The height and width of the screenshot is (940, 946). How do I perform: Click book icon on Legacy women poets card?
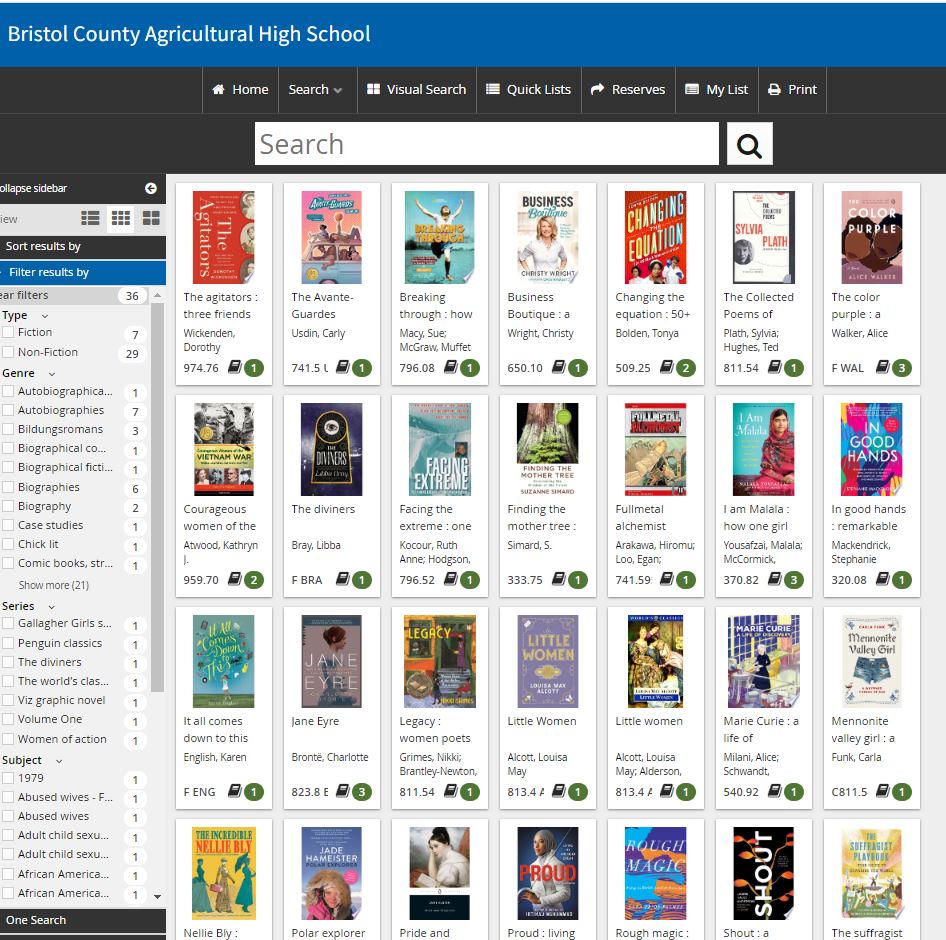click(x=451, y=790)
